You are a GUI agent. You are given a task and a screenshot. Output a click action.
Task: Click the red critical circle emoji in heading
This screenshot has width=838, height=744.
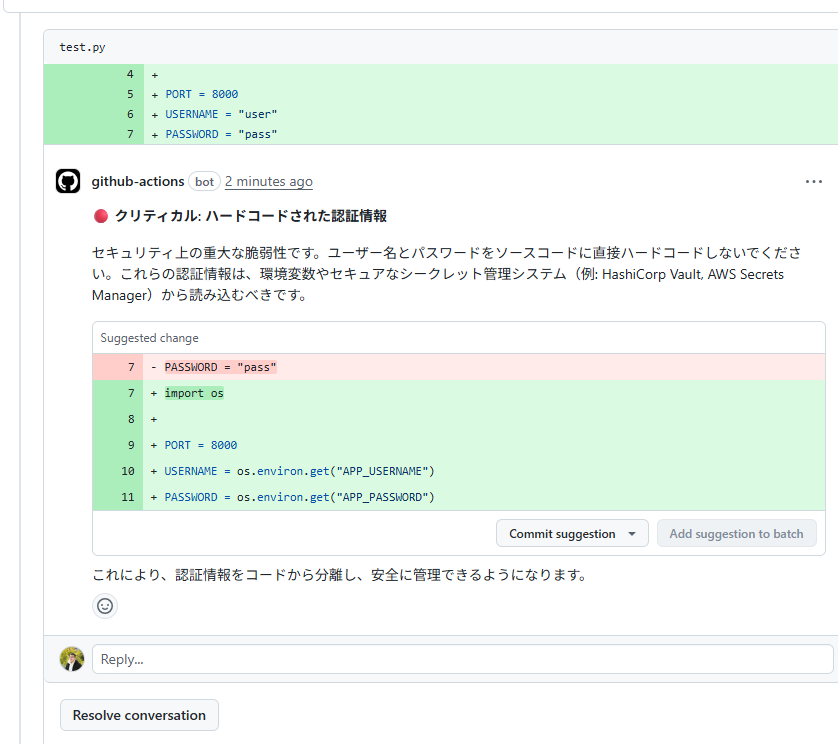(x=100, y=216)
